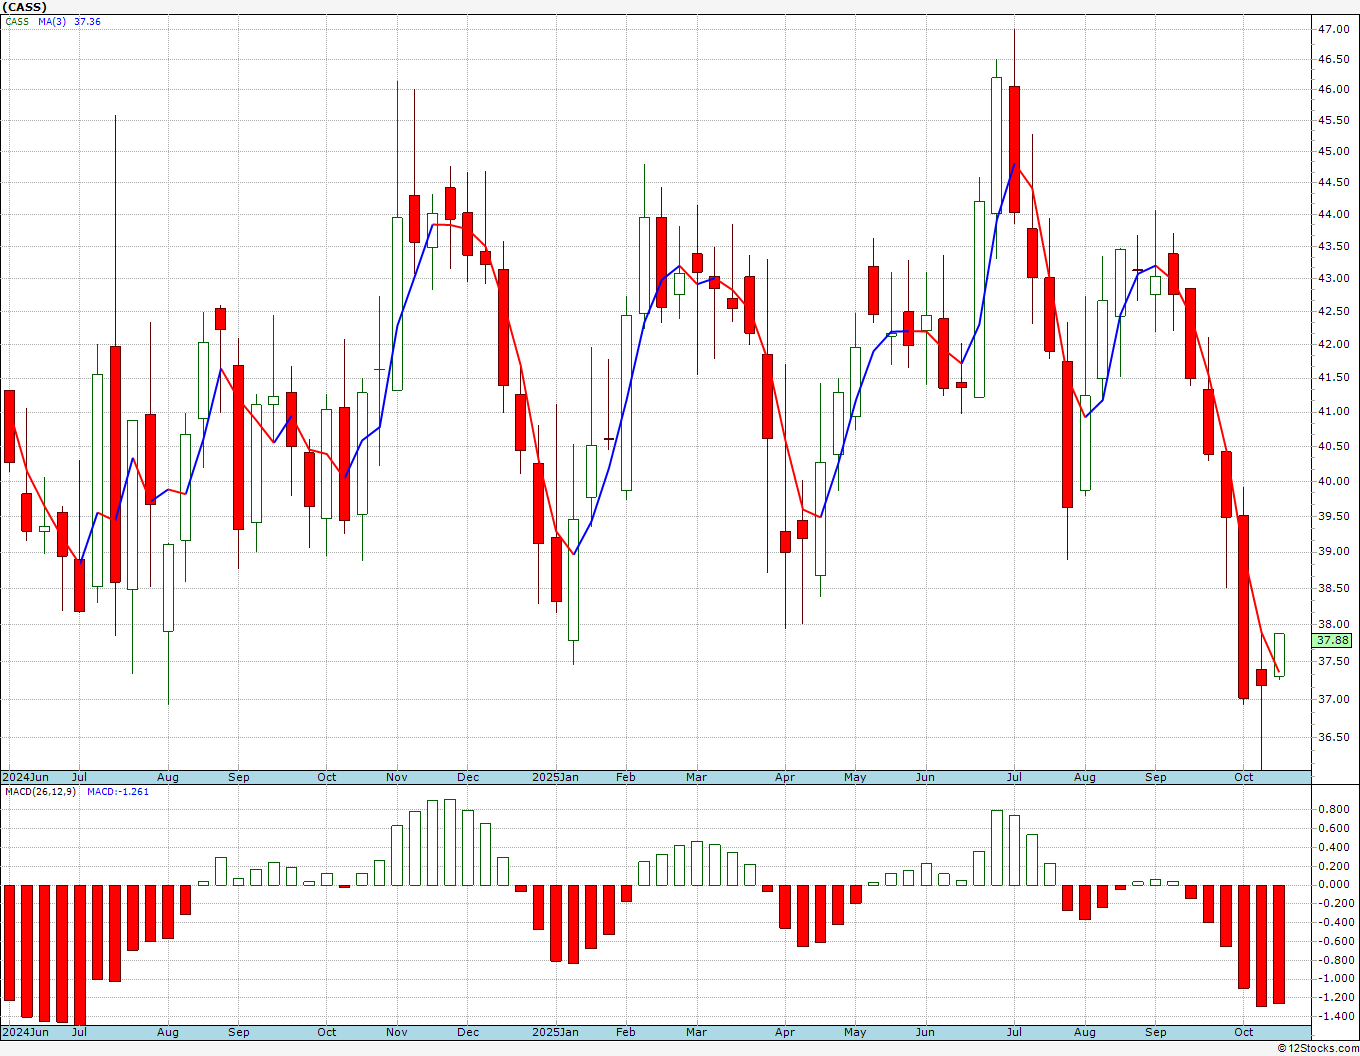Select the 42.00 price axis label
Screen dimensions: 1360x1056
click(x=1333, y=344)
